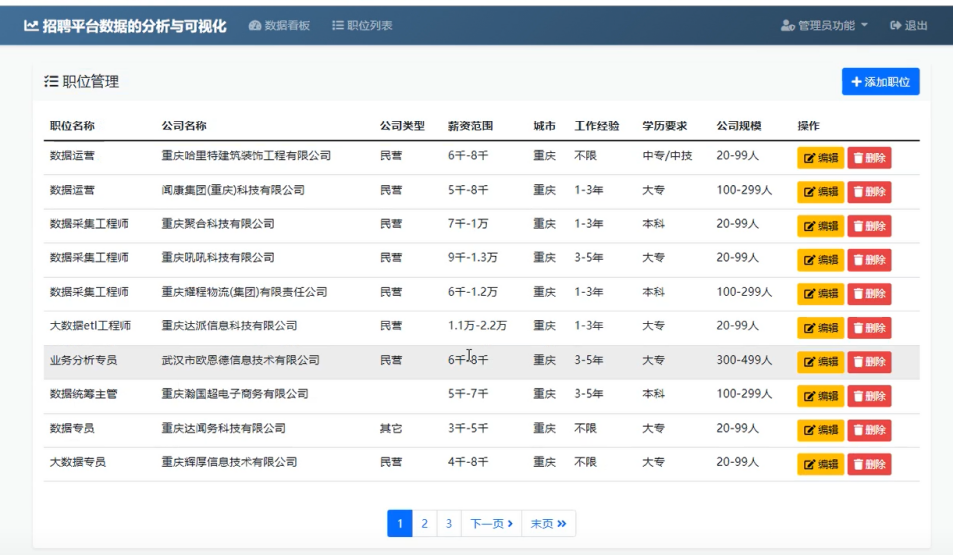953x555 pixels.
Task: Click the 公司类型 column header
Action: (x=402, y=126)
